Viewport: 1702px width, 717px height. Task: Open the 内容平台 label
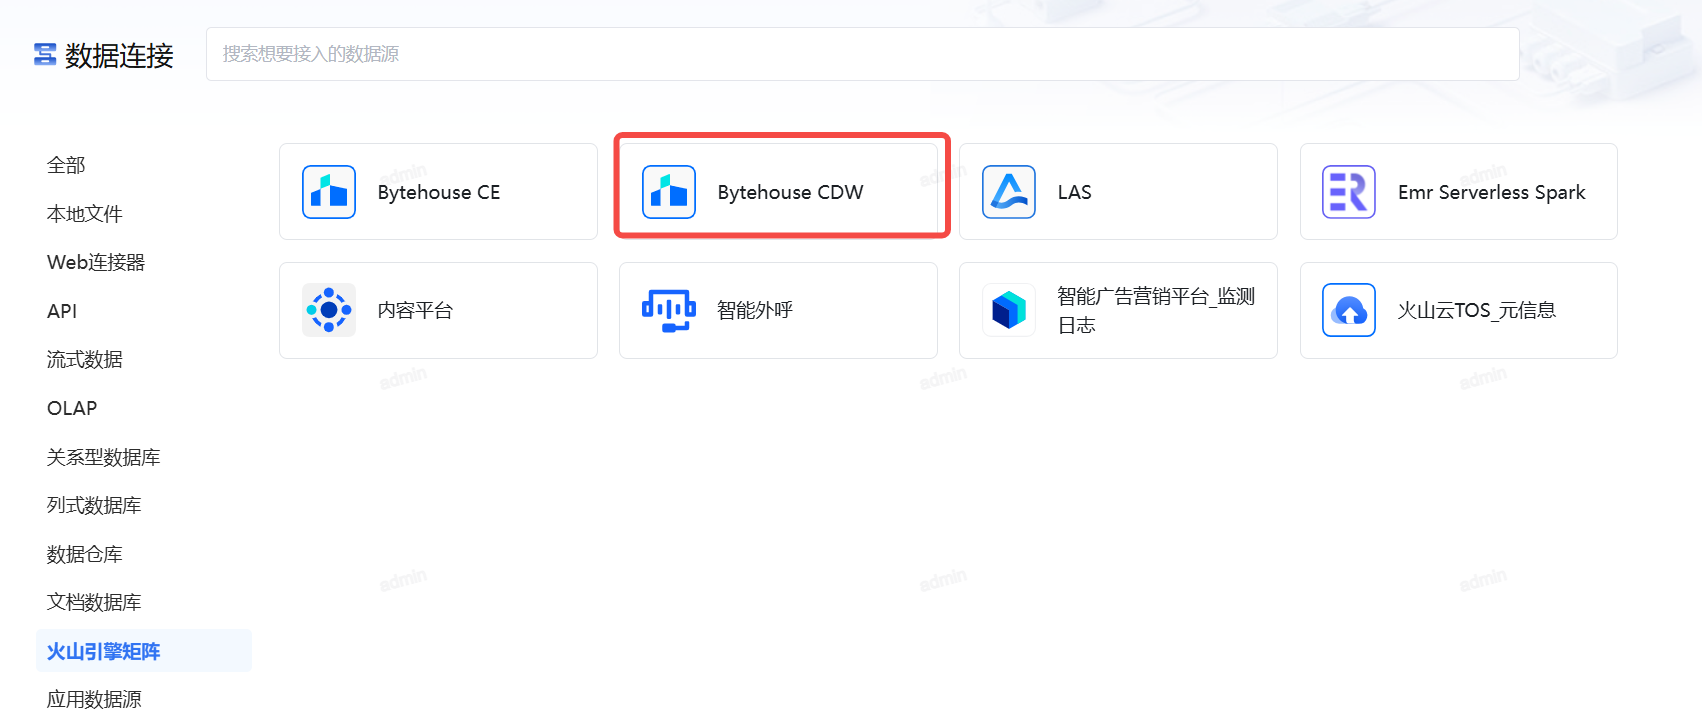[415, 310]
